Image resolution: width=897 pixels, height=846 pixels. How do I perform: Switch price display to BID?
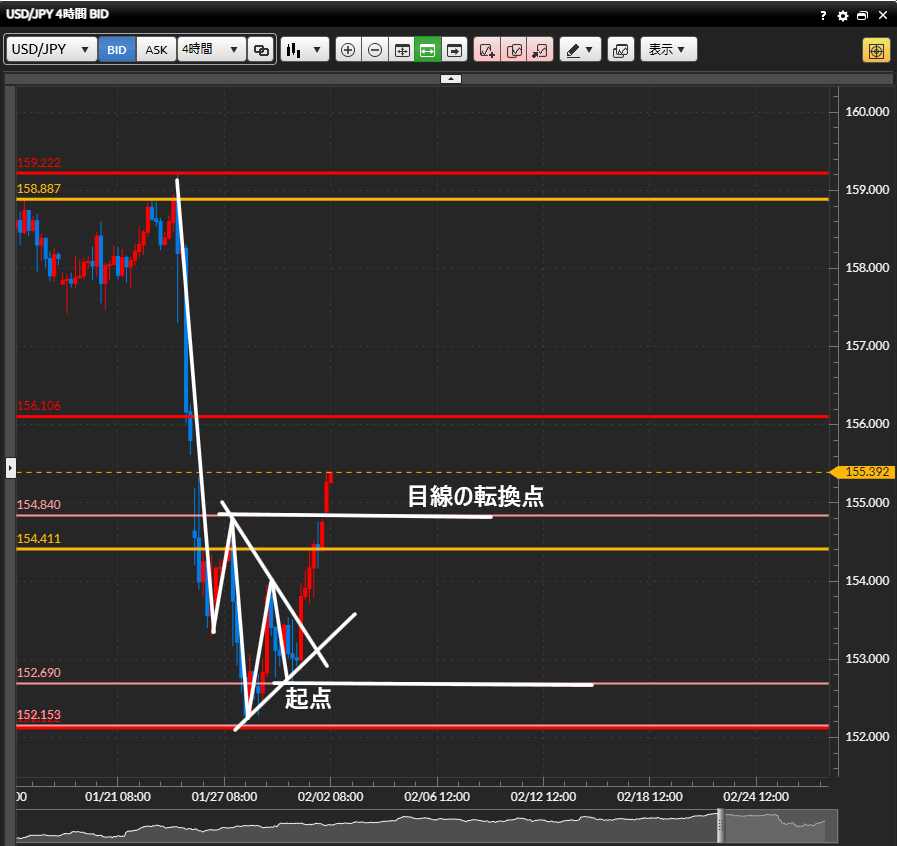tap(117, 49)
